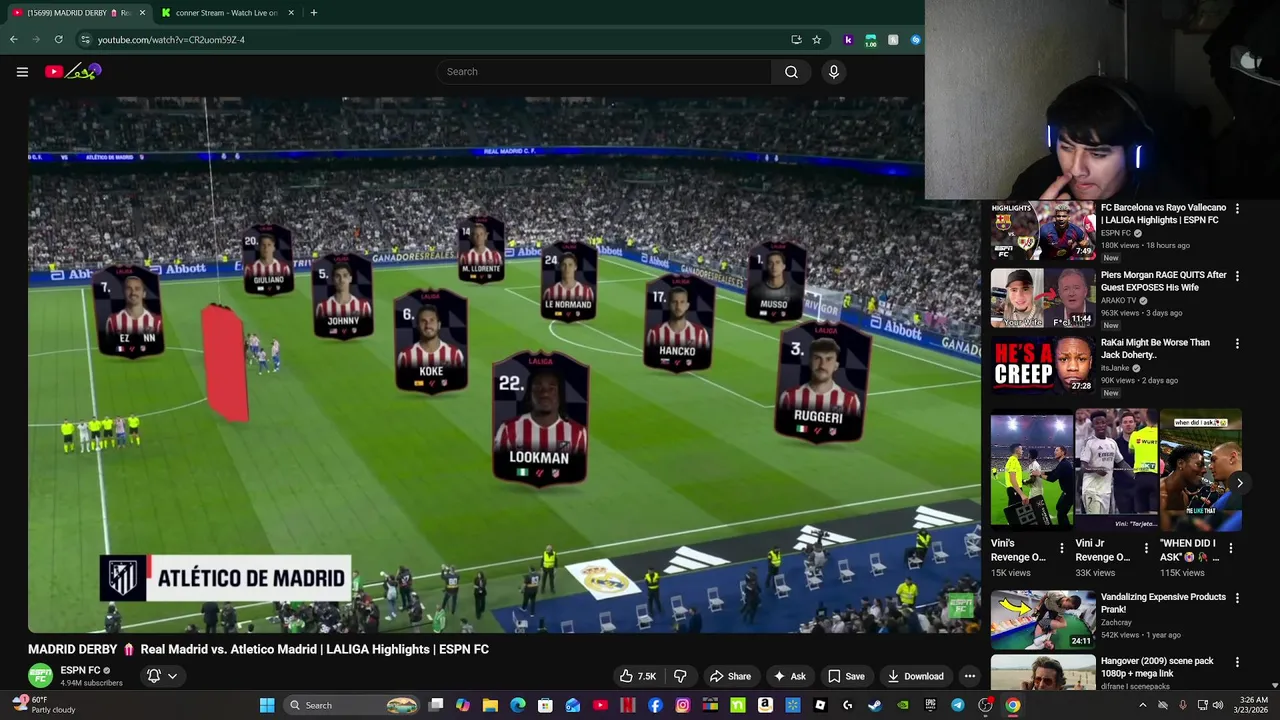Viewport: 1280px width, 720px height.
Task: Pause the Madrid Derby video player
Action: click(x=504, y=365)
